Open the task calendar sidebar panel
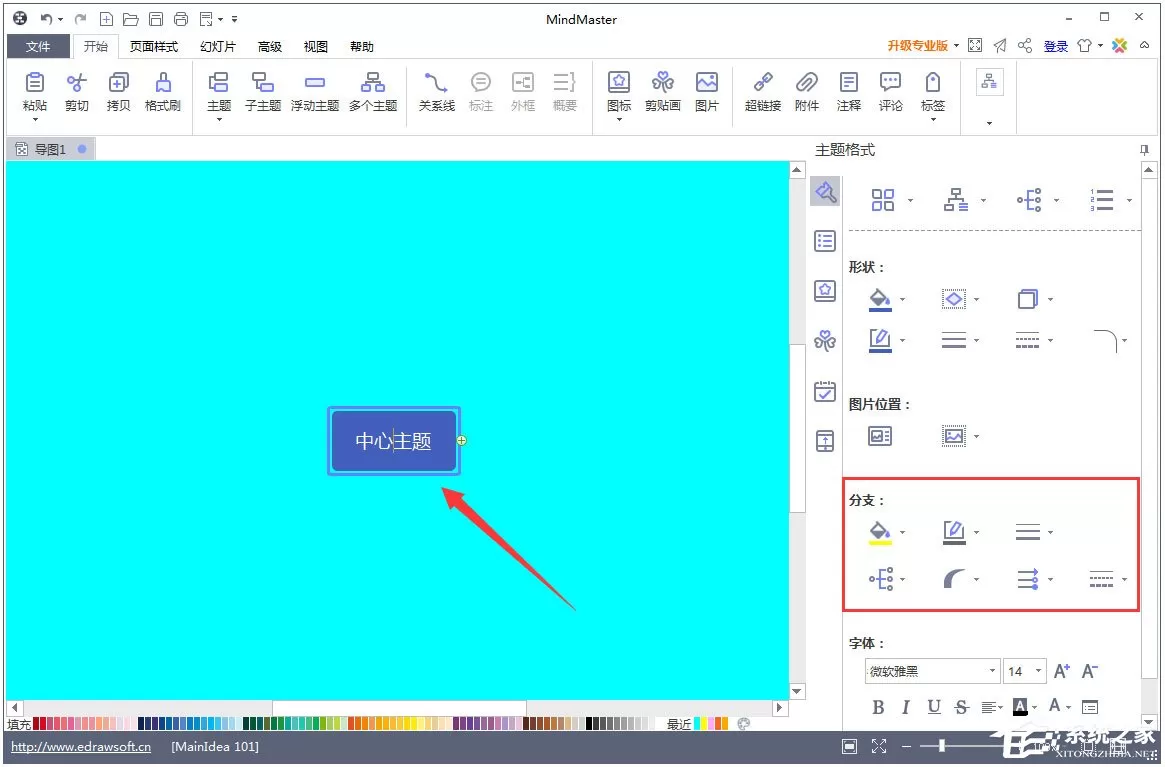The image size is (1165, 767). point(825,391)
